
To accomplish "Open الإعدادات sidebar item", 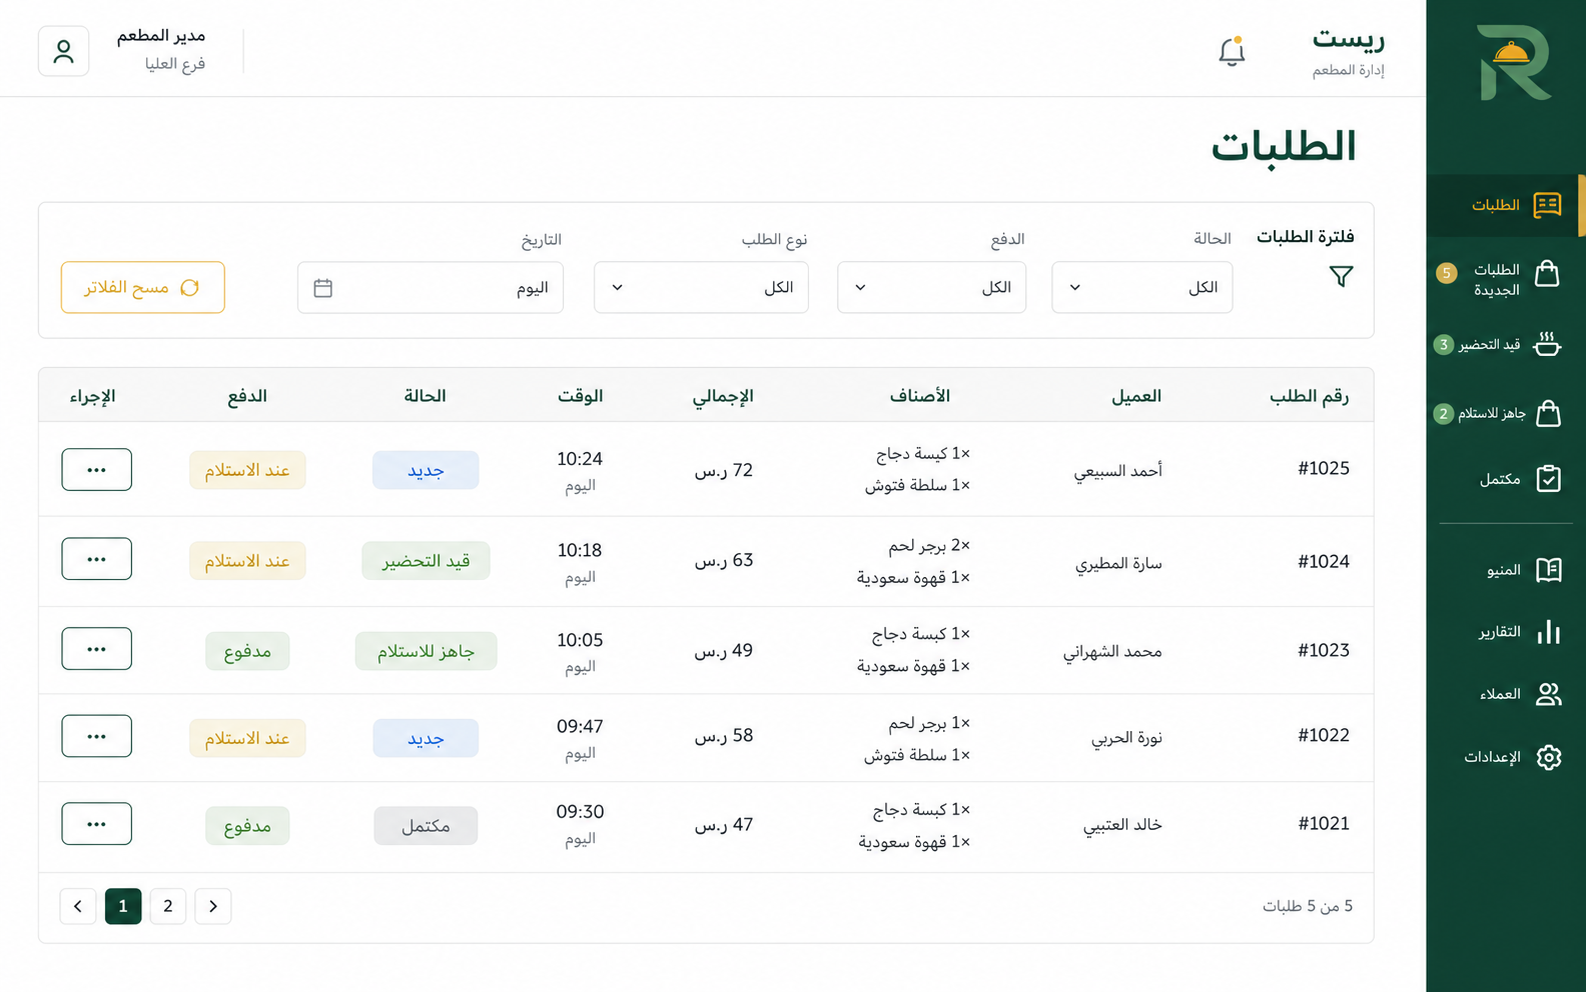I will [1506, 757].
